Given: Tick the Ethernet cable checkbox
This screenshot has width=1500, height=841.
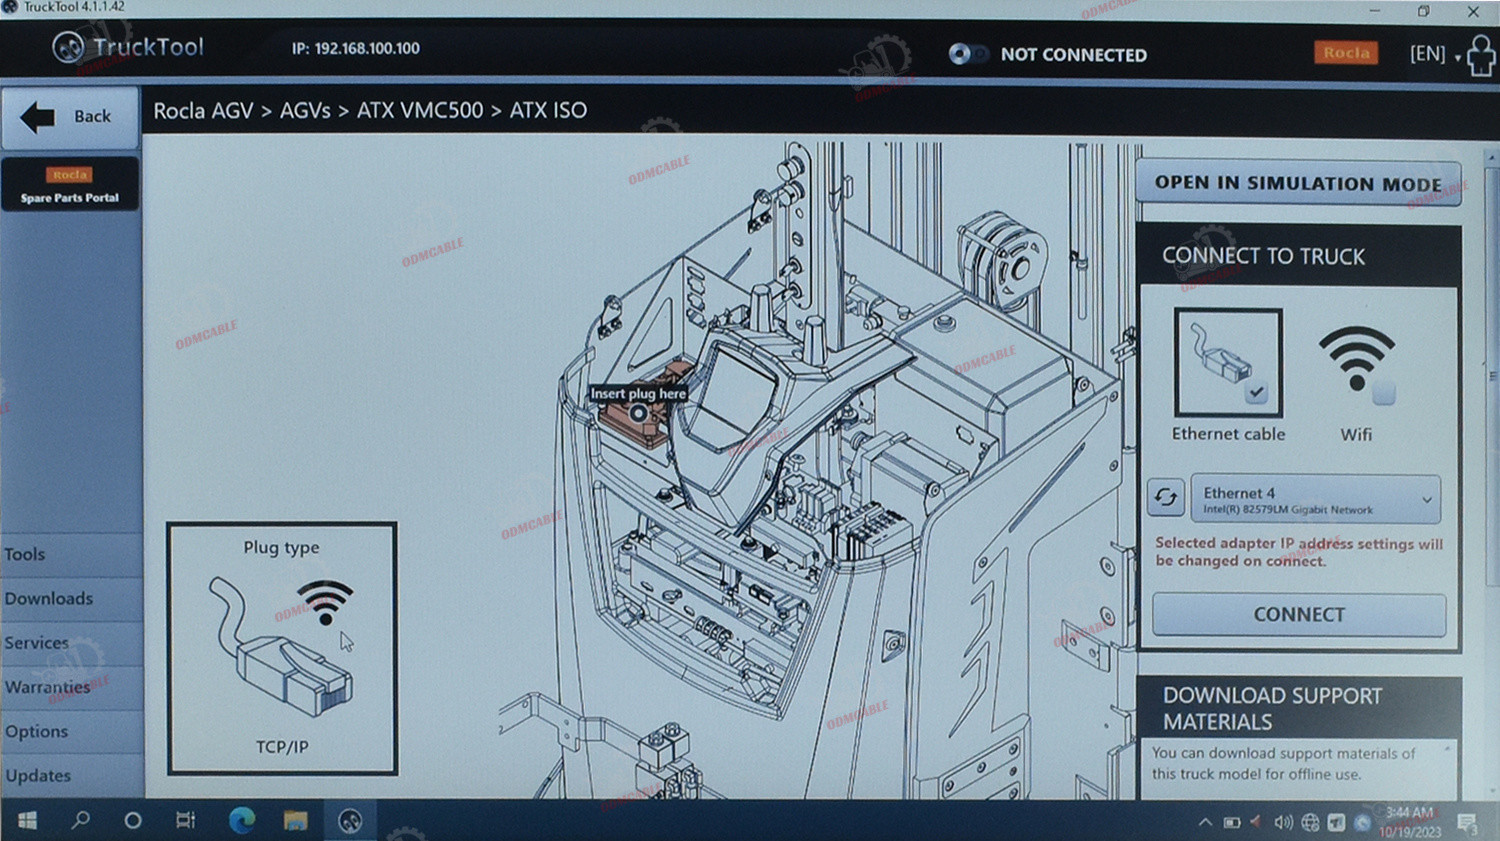Looking at the screenshot, I should click(1256, 393).
